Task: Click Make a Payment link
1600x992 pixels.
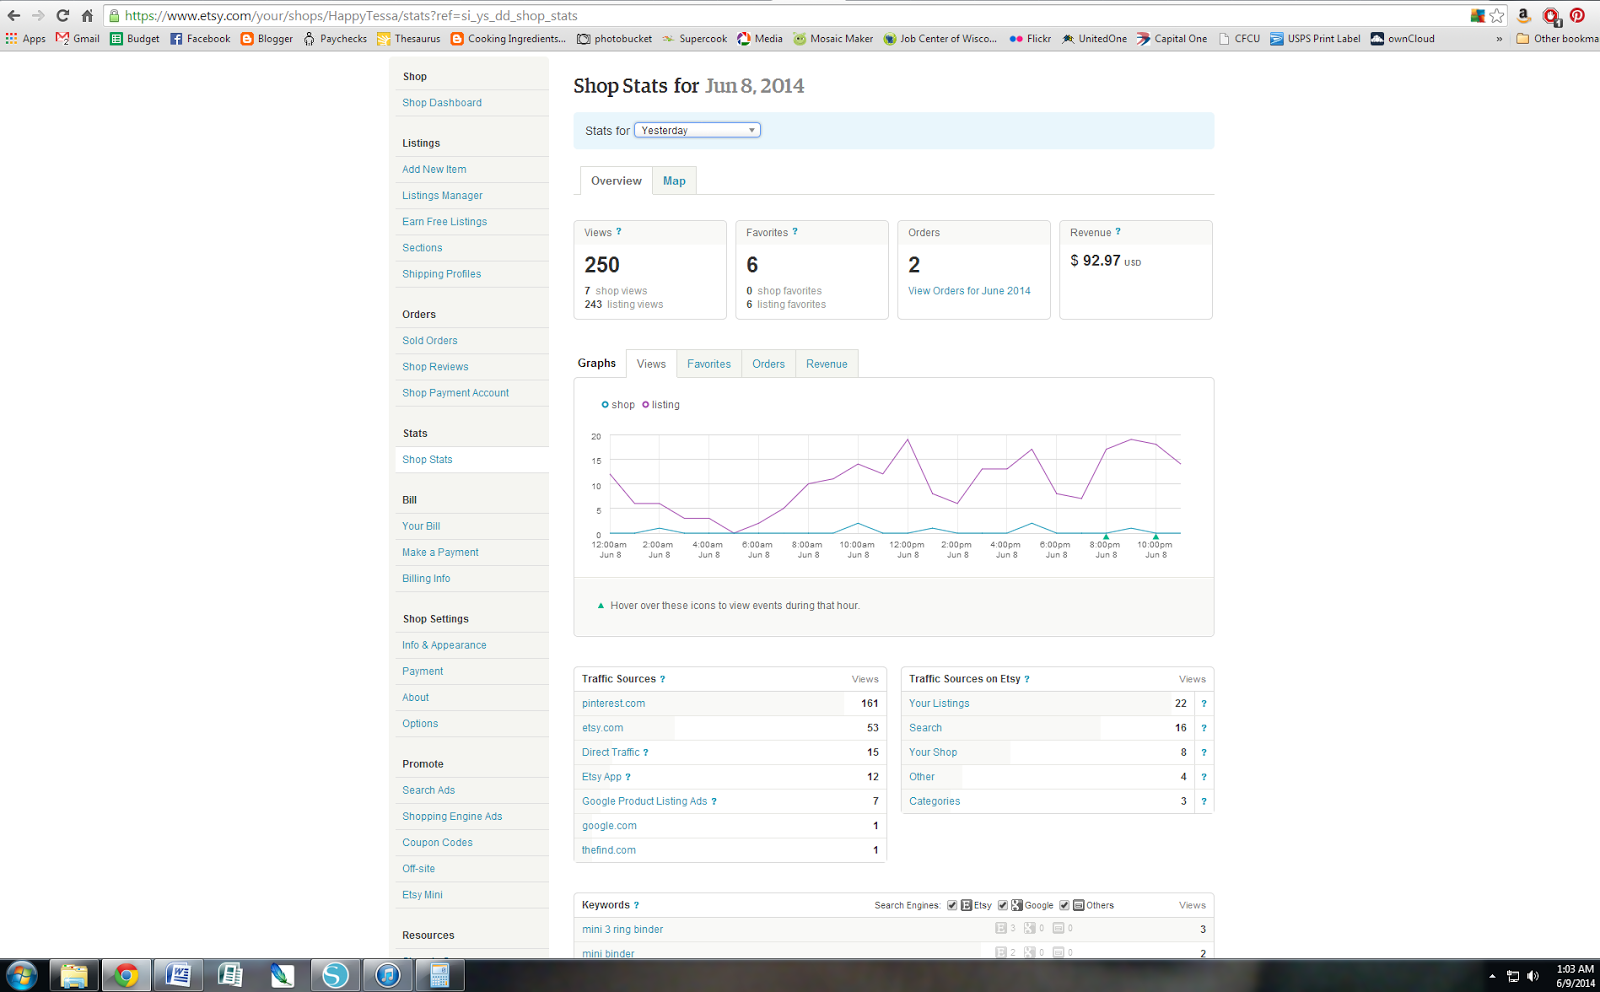Action: point(440,553)
